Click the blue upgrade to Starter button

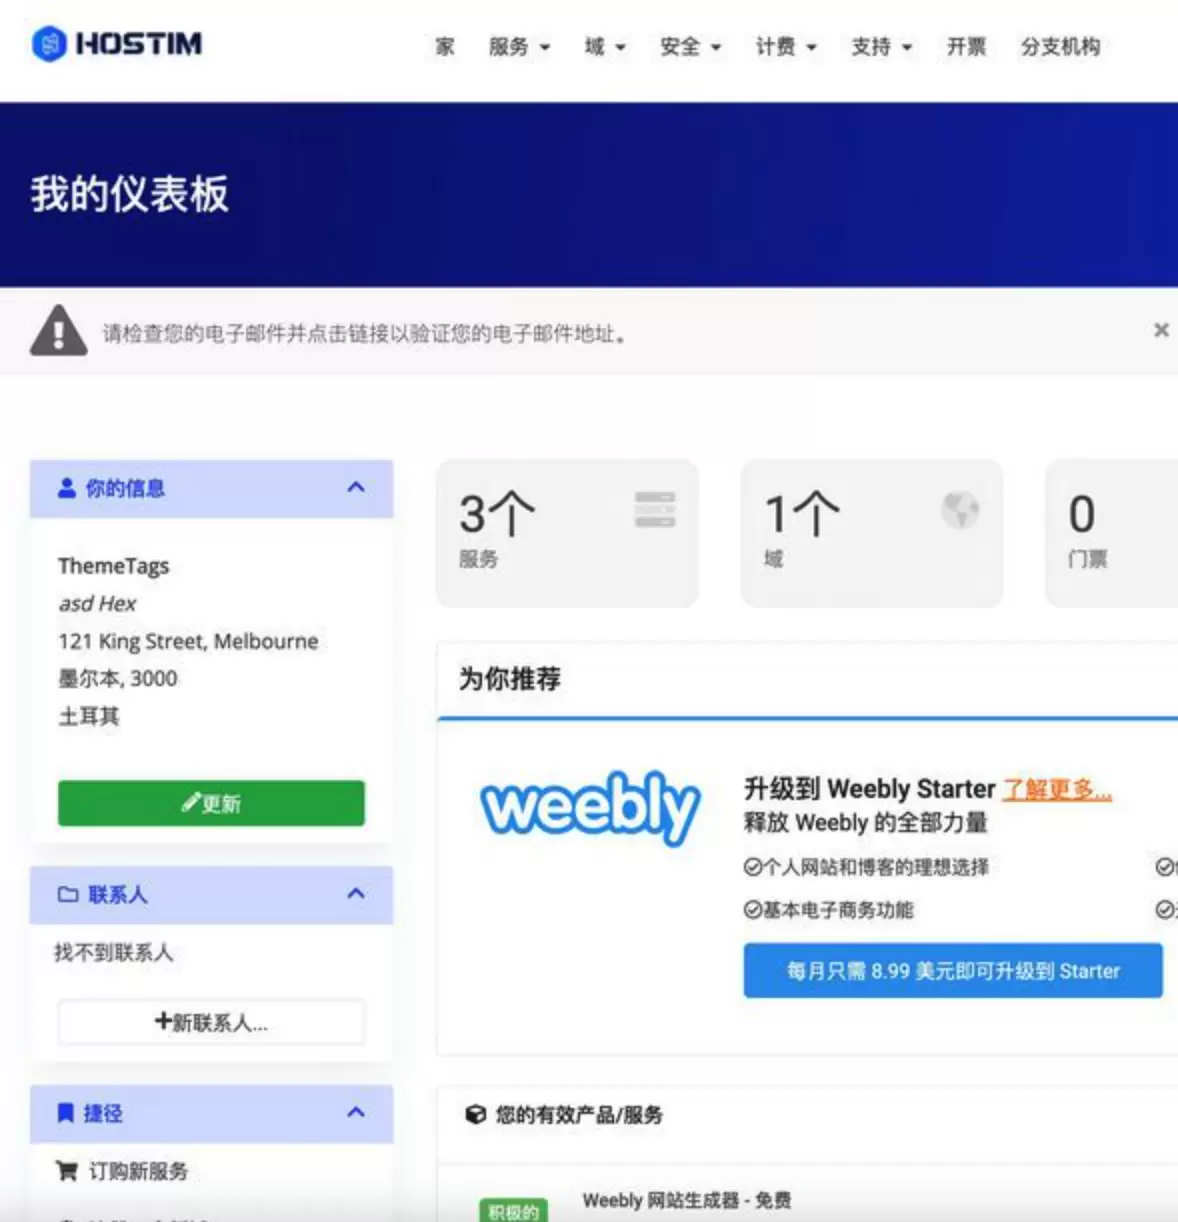[x=953, y=970]
